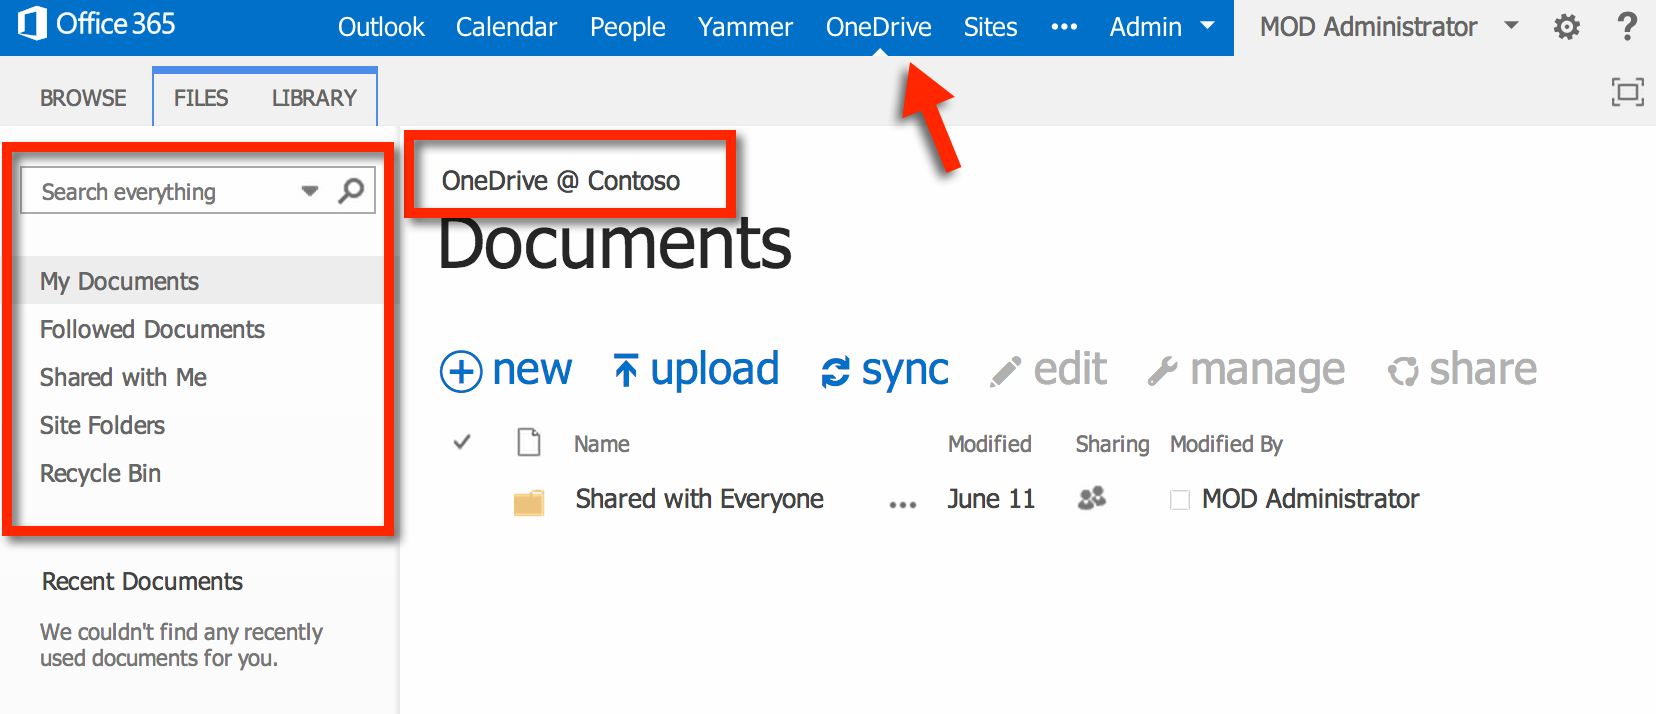Click the Sharing column header
Viewport: 1656px width, 714px height.
[x=1112, y=444]
